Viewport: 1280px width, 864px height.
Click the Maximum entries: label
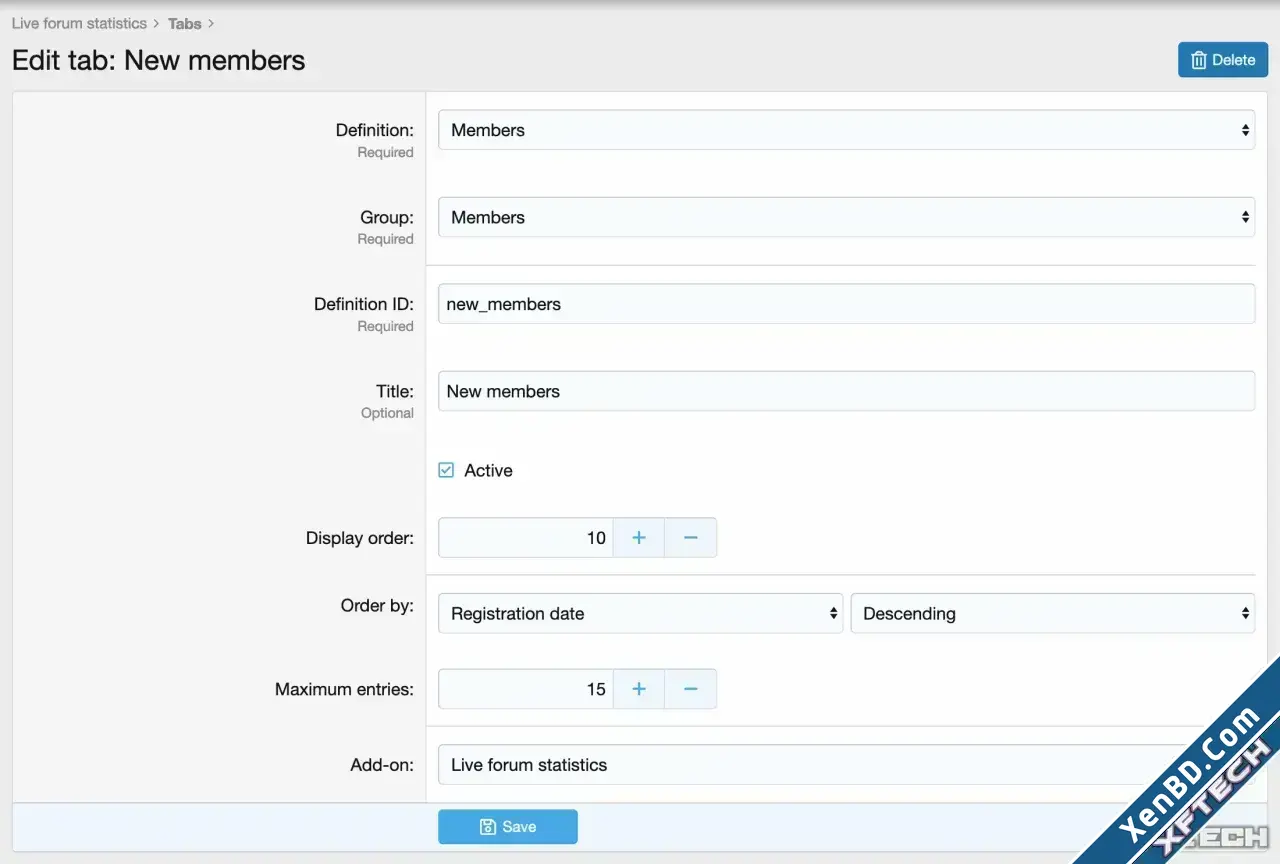pos(344,689)
